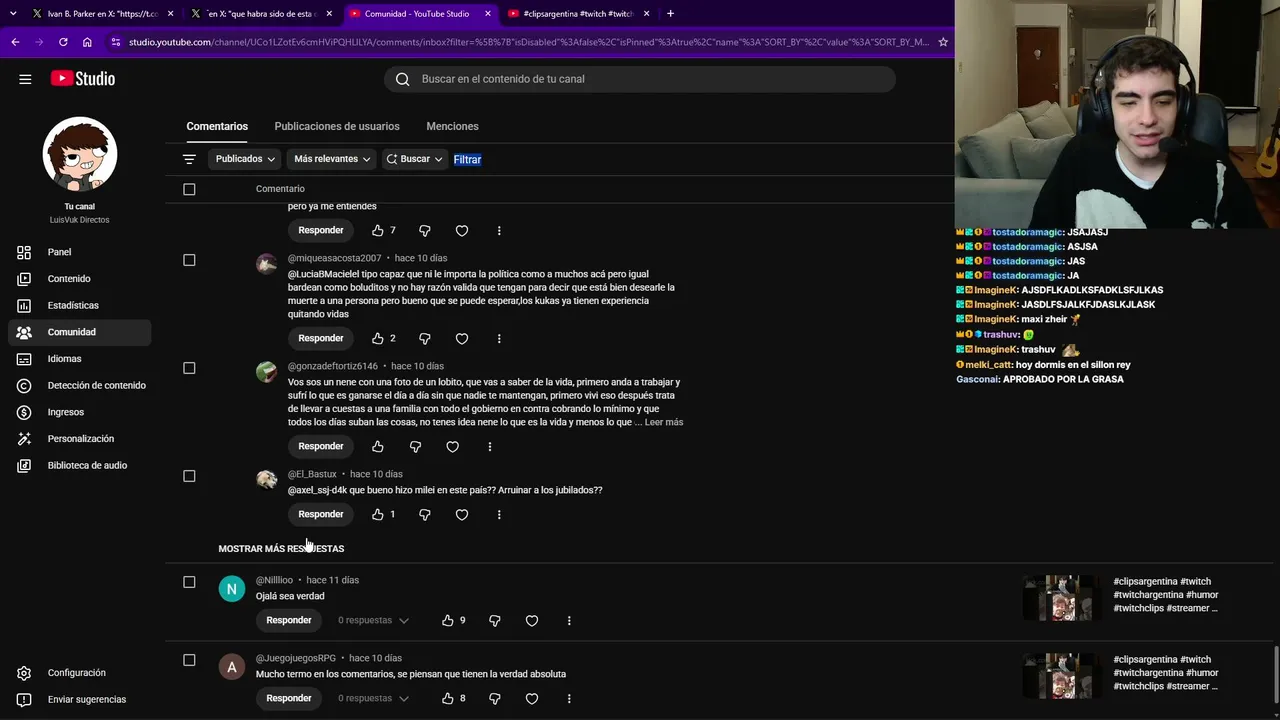This screenshot has height=720, width=1280.
Task: Open the YouTube Studio hamburger menu
Action: (x=25, y=79)
